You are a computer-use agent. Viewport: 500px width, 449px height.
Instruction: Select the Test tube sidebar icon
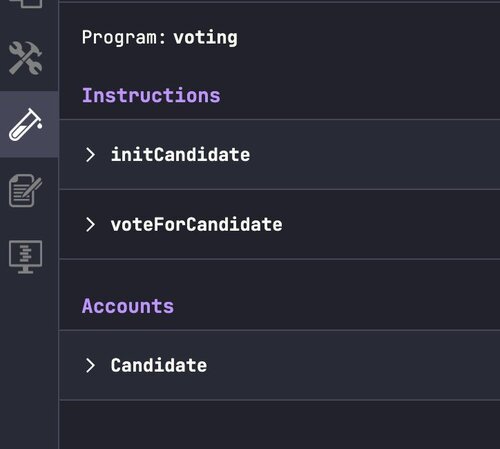pyautogui.click(x=26, y=124)
